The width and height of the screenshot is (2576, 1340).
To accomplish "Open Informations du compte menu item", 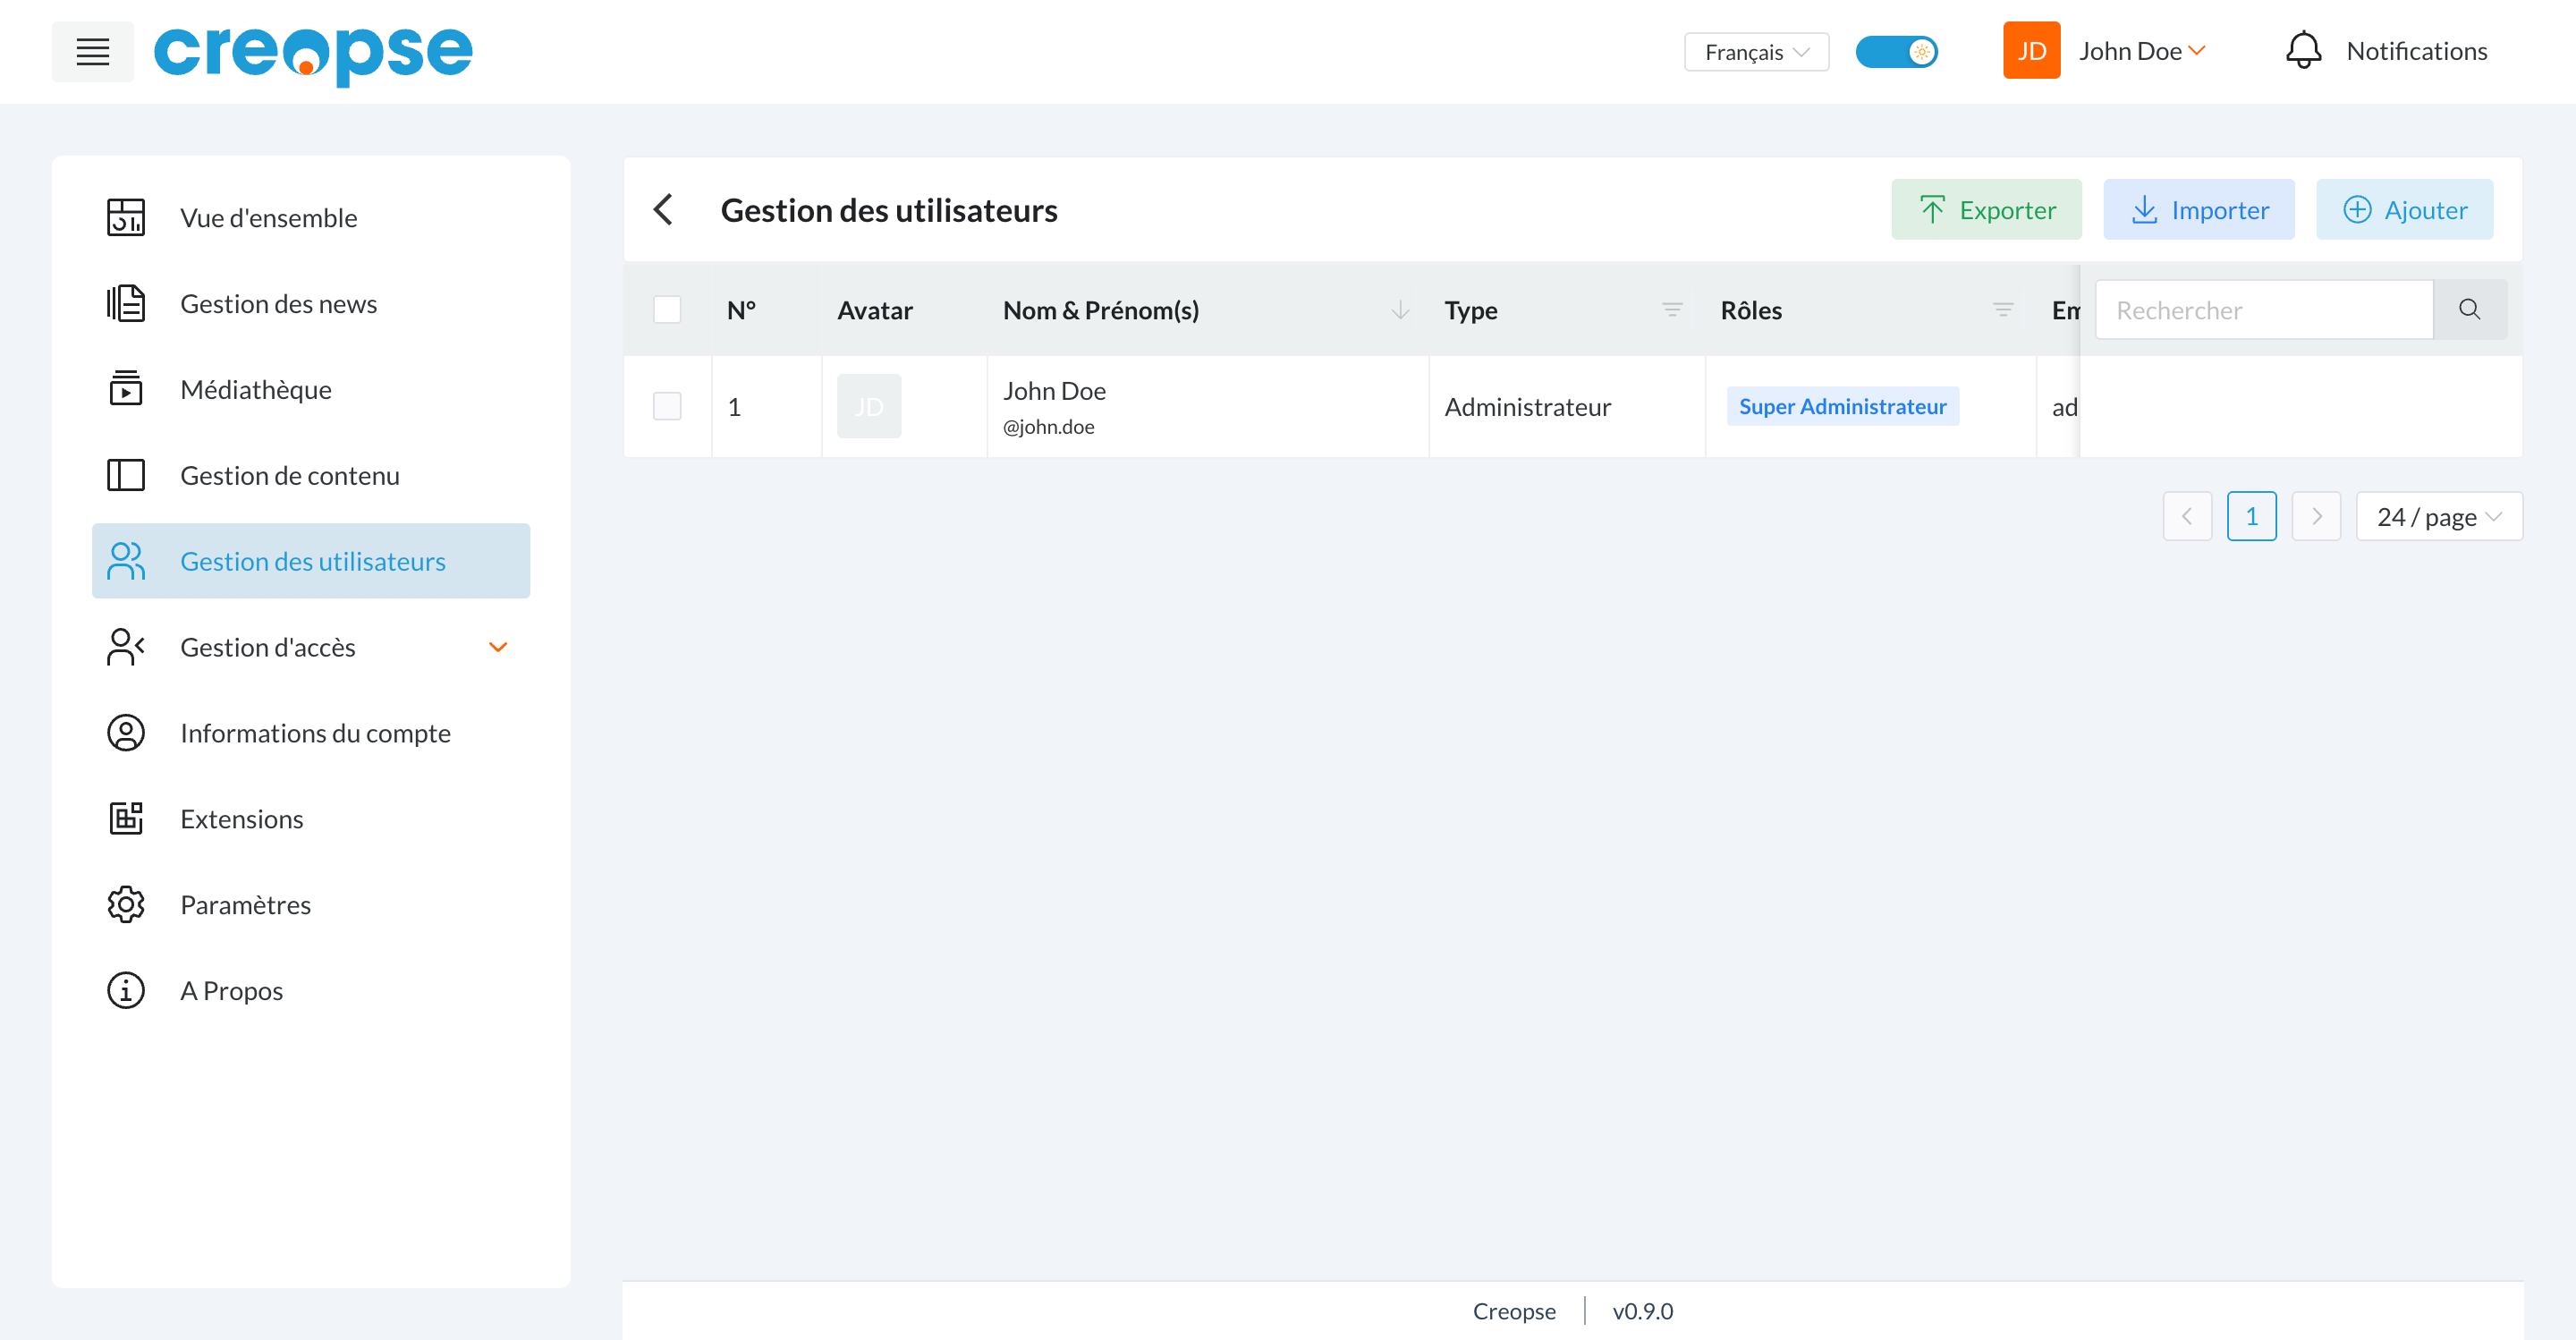I will coord(311,733).
